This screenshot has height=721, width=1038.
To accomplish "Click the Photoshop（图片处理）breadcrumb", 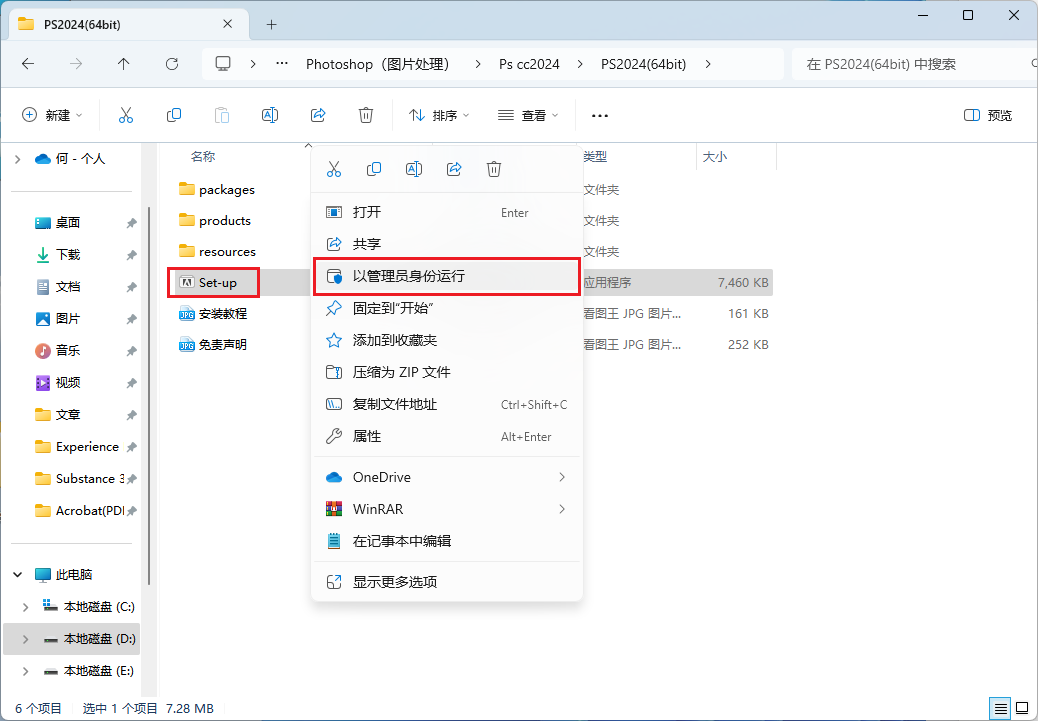I will tap(380, 64).
